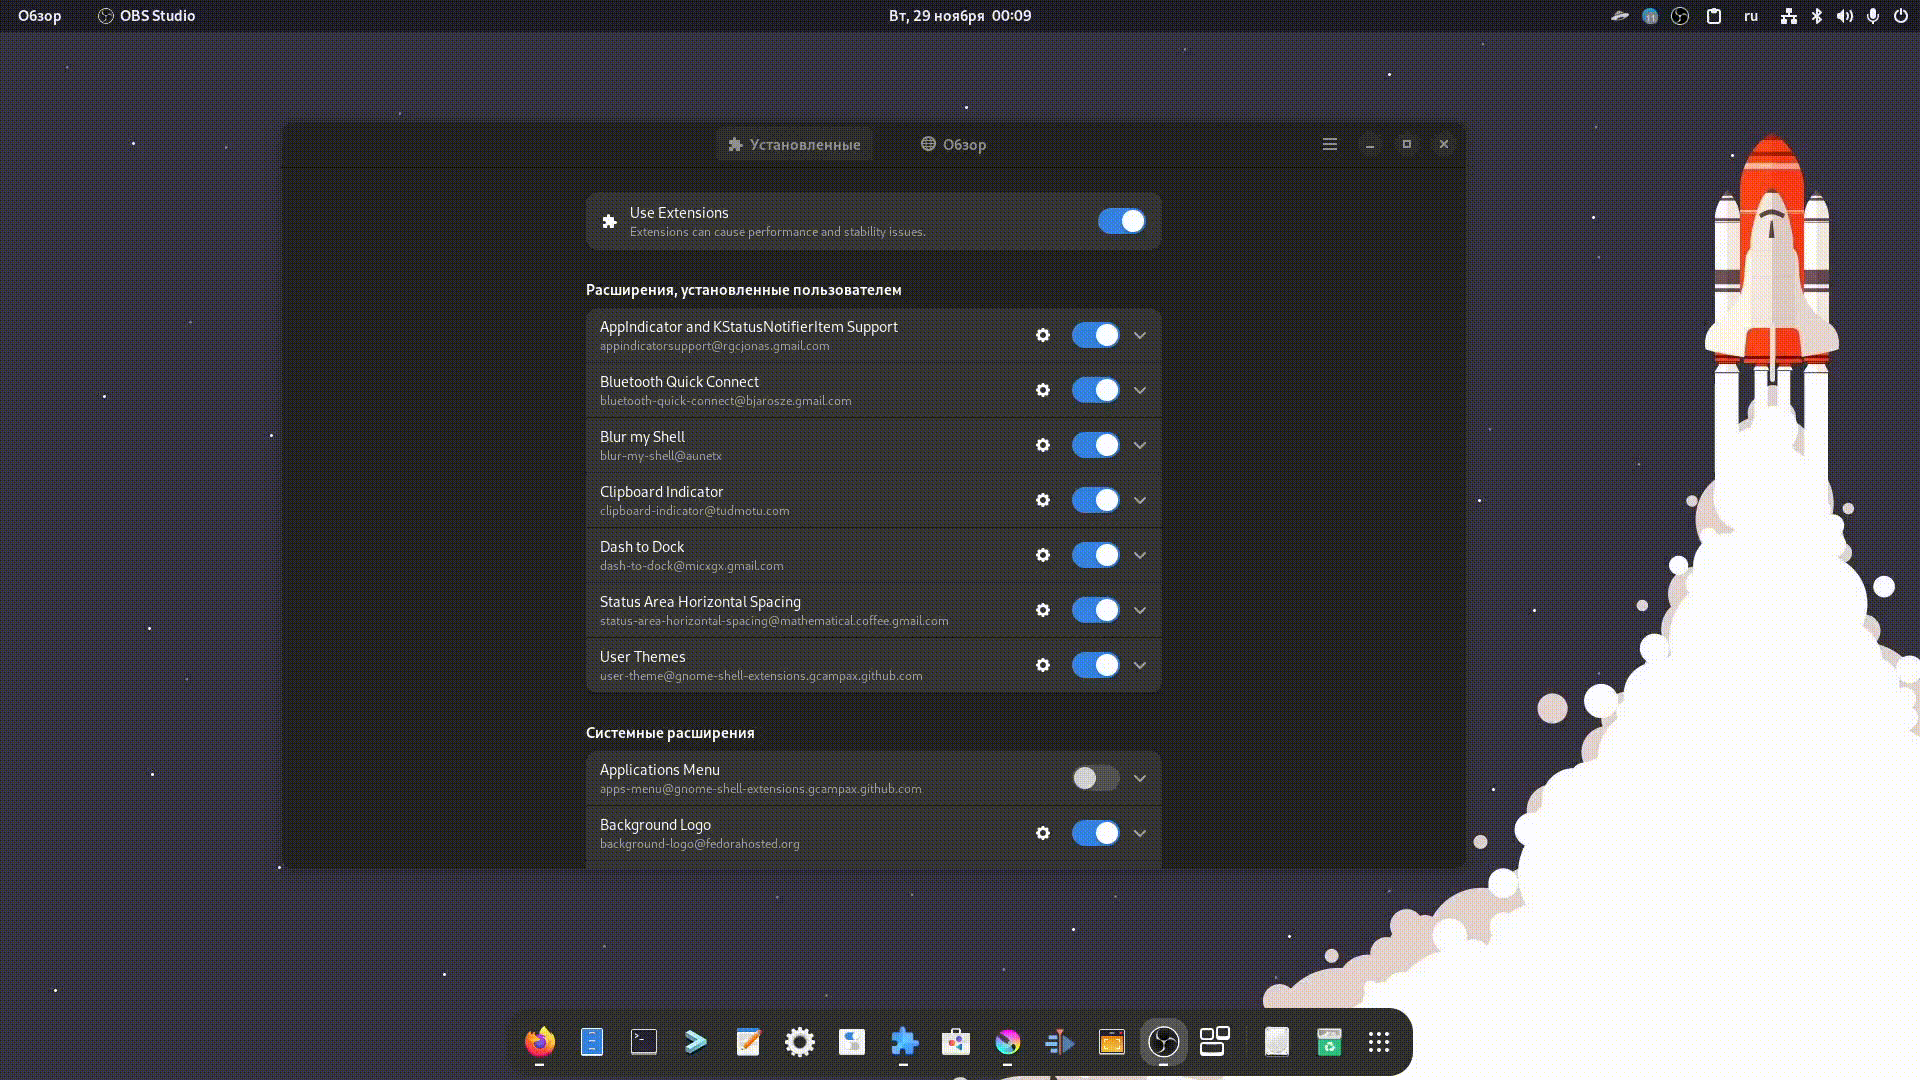Open settings gear for Blur my Shell
The height and width of the screenshot is (1080, 1920).
1043,445
